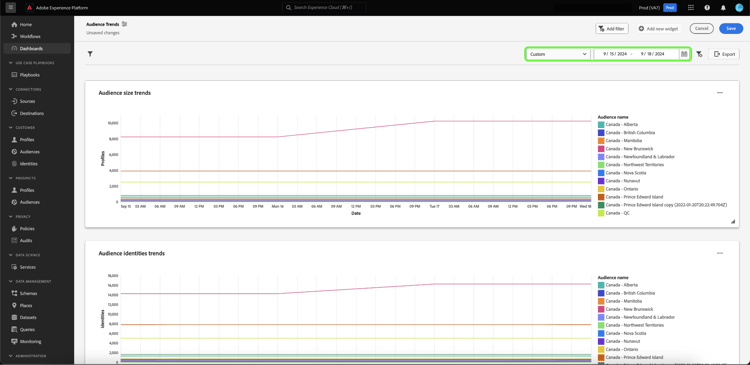Click the user profile avatar

739,8
